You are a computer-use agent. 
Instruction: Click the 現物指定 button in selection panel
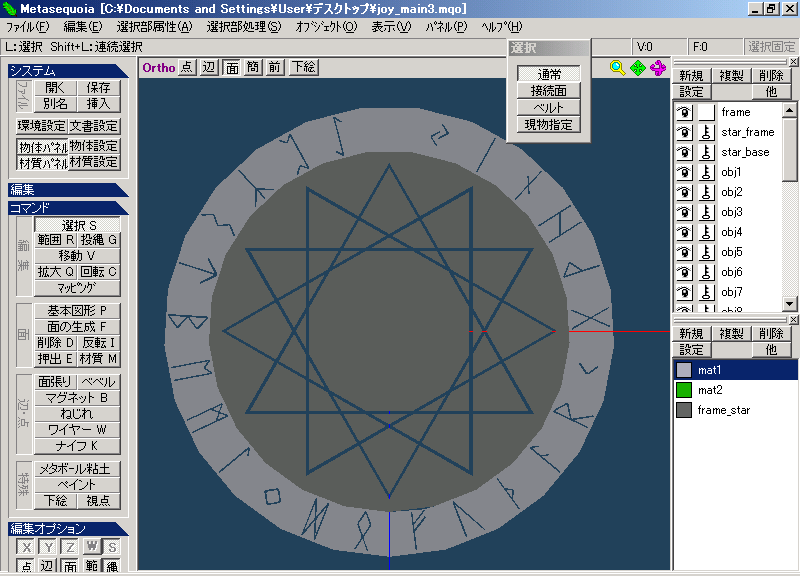tap(548, 124)
